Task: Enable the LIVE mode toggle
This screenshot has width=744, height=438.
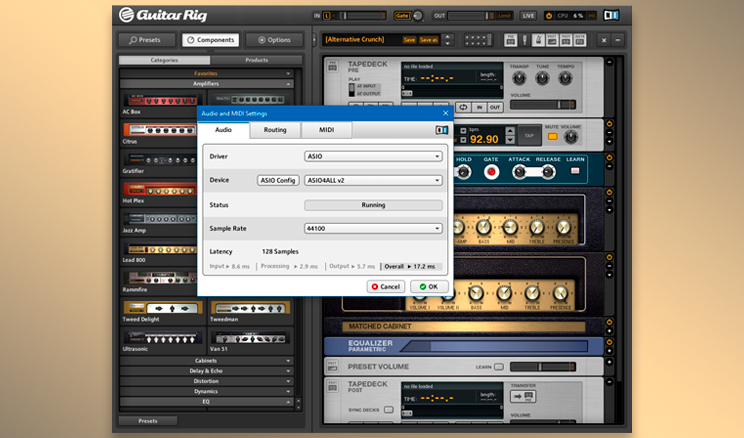Action: tap(528, 16)
